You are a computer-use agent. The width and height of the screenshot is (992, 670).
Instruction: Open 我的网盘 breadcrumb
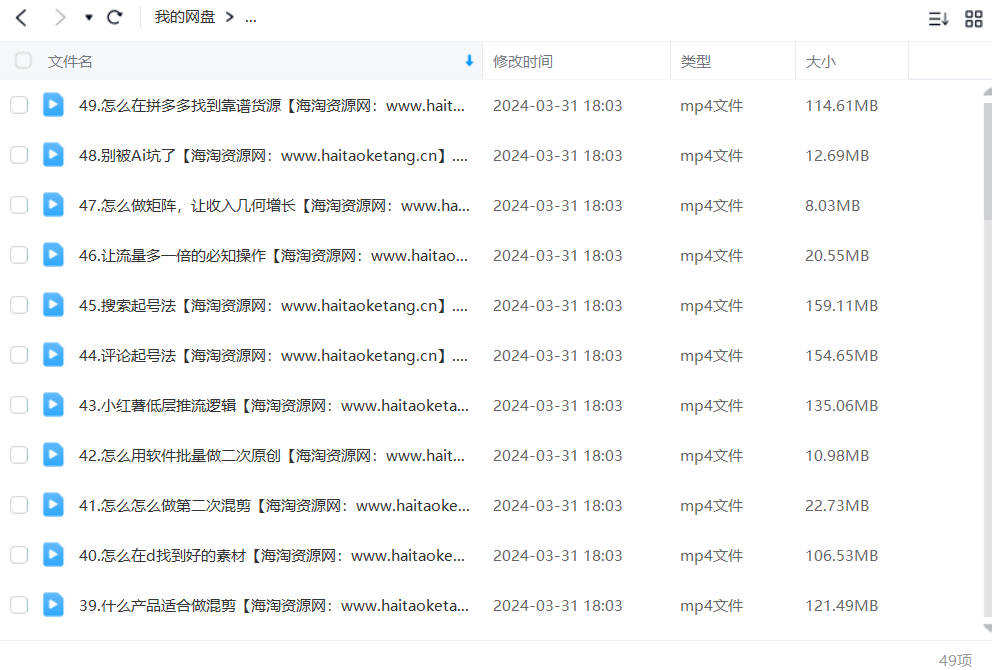pos(185,17)
